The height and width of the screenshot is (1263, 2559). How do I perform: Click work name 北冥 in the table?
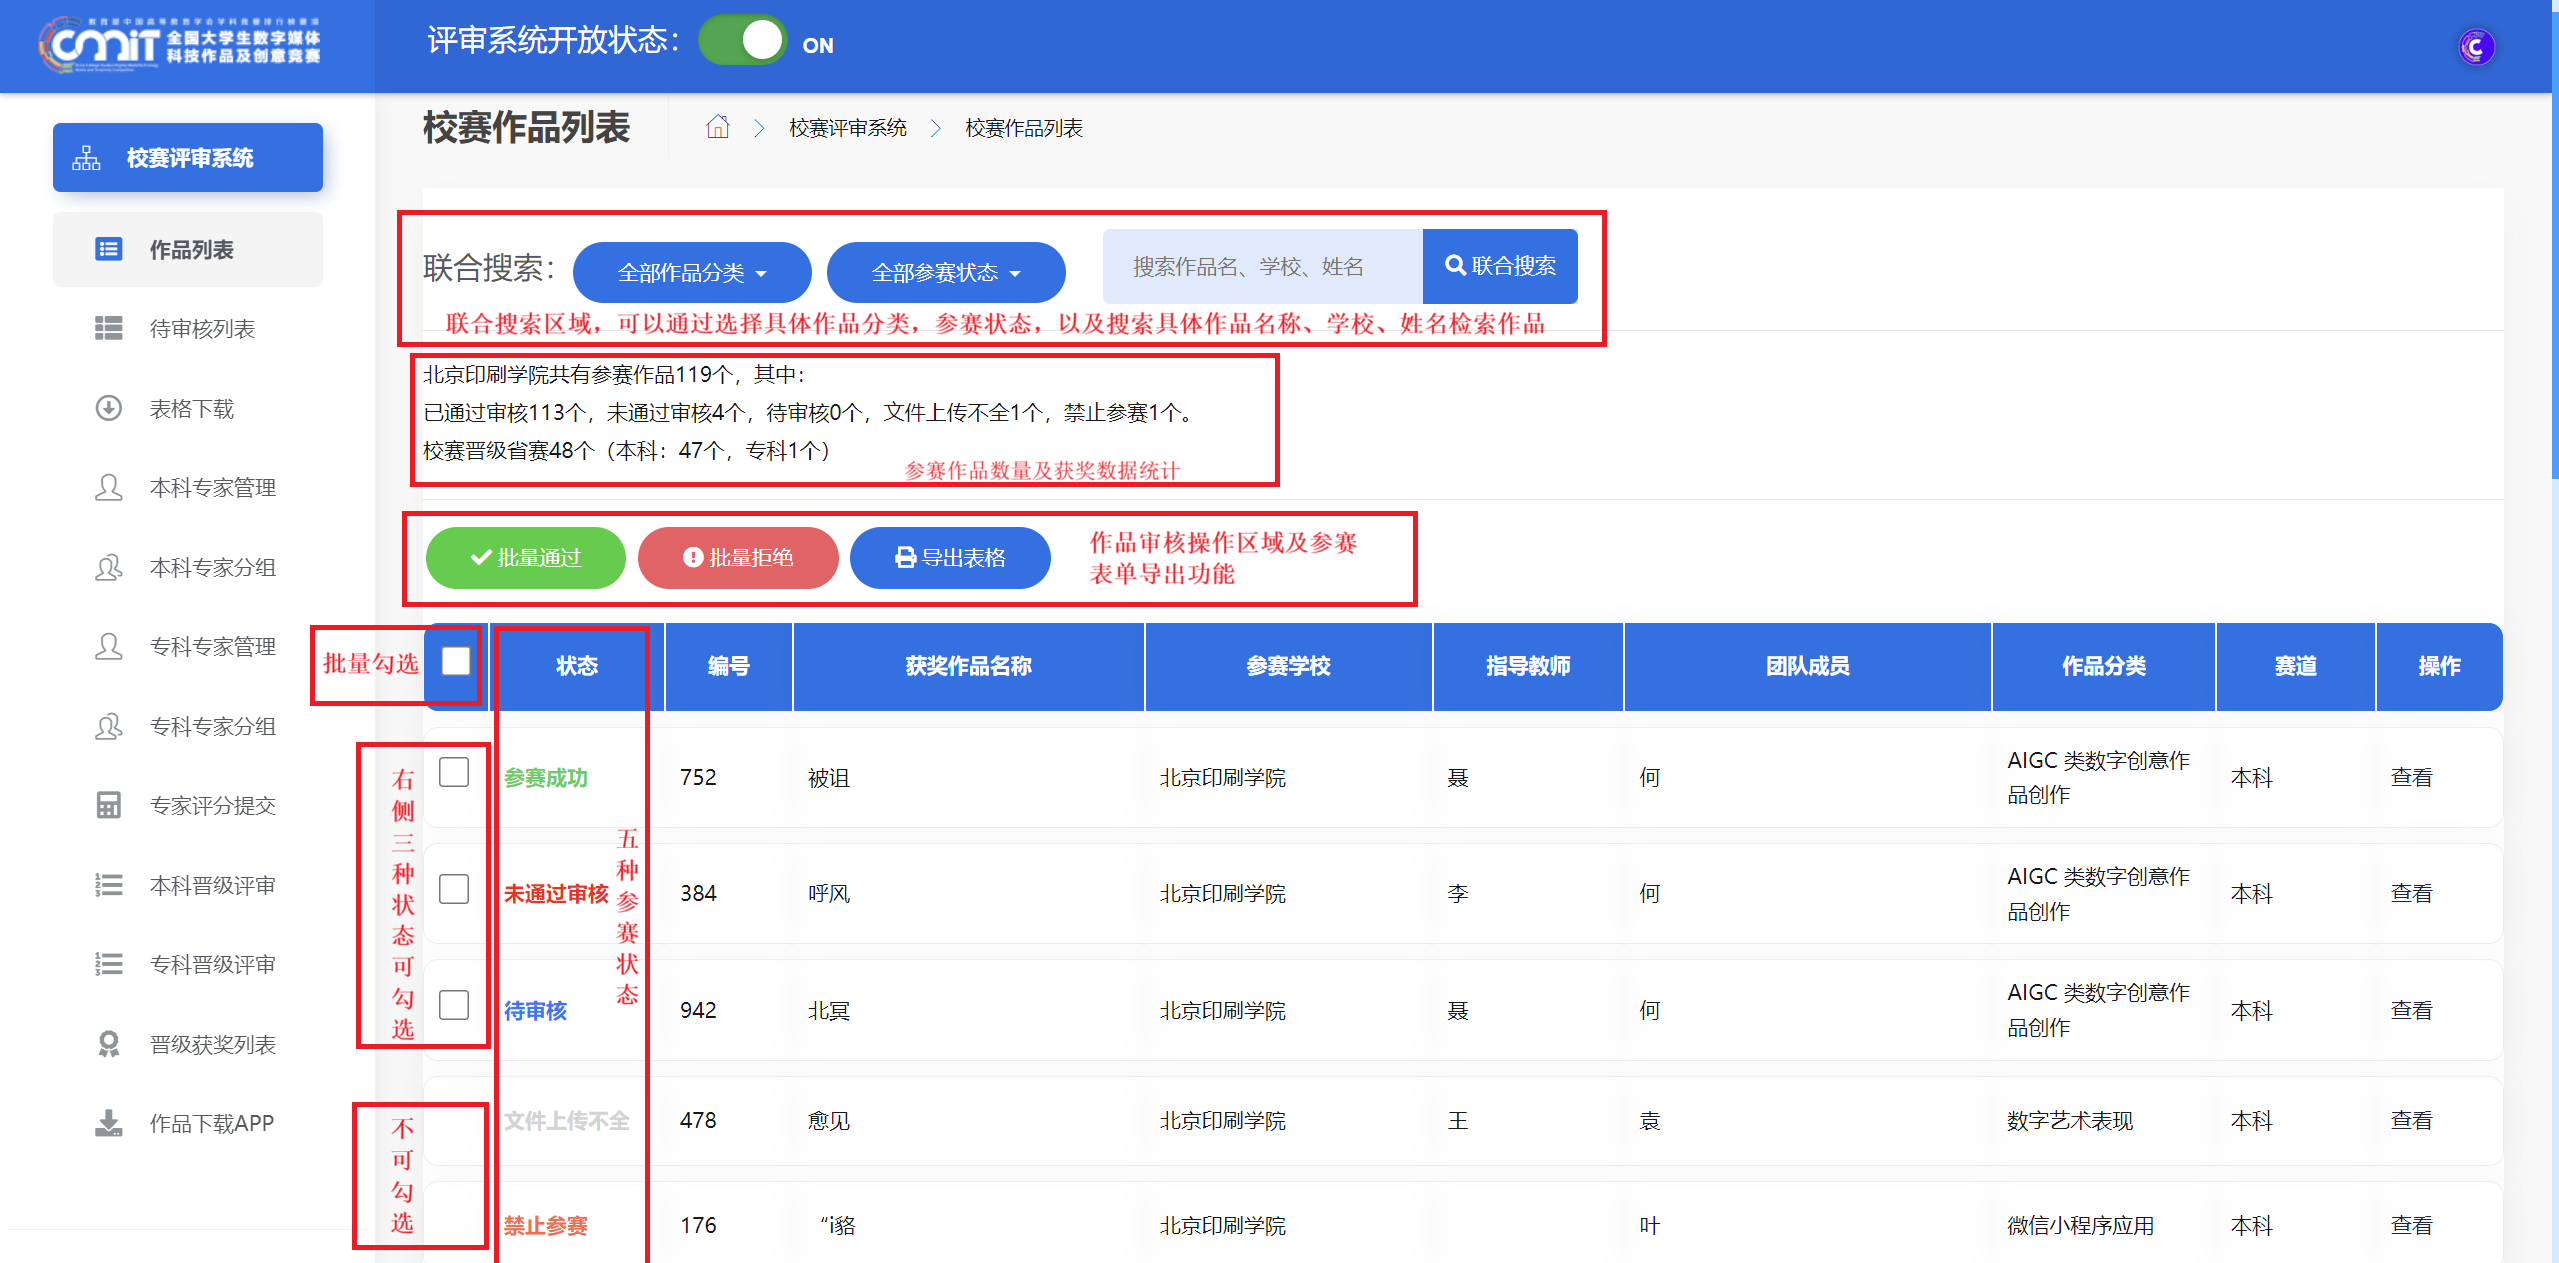coord(829,1010)
